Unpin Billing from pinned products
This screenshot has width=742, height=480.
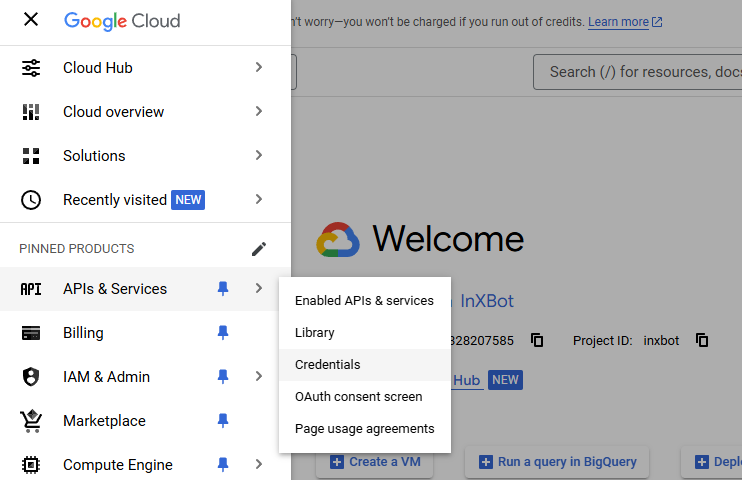(x=223, y=333)
